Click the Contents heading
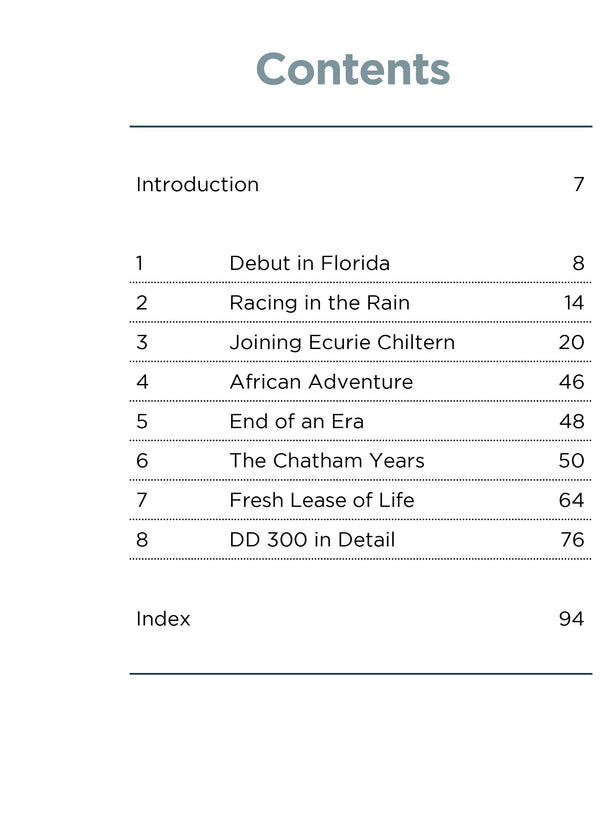600x817 pixels. [x=353, y=69]
